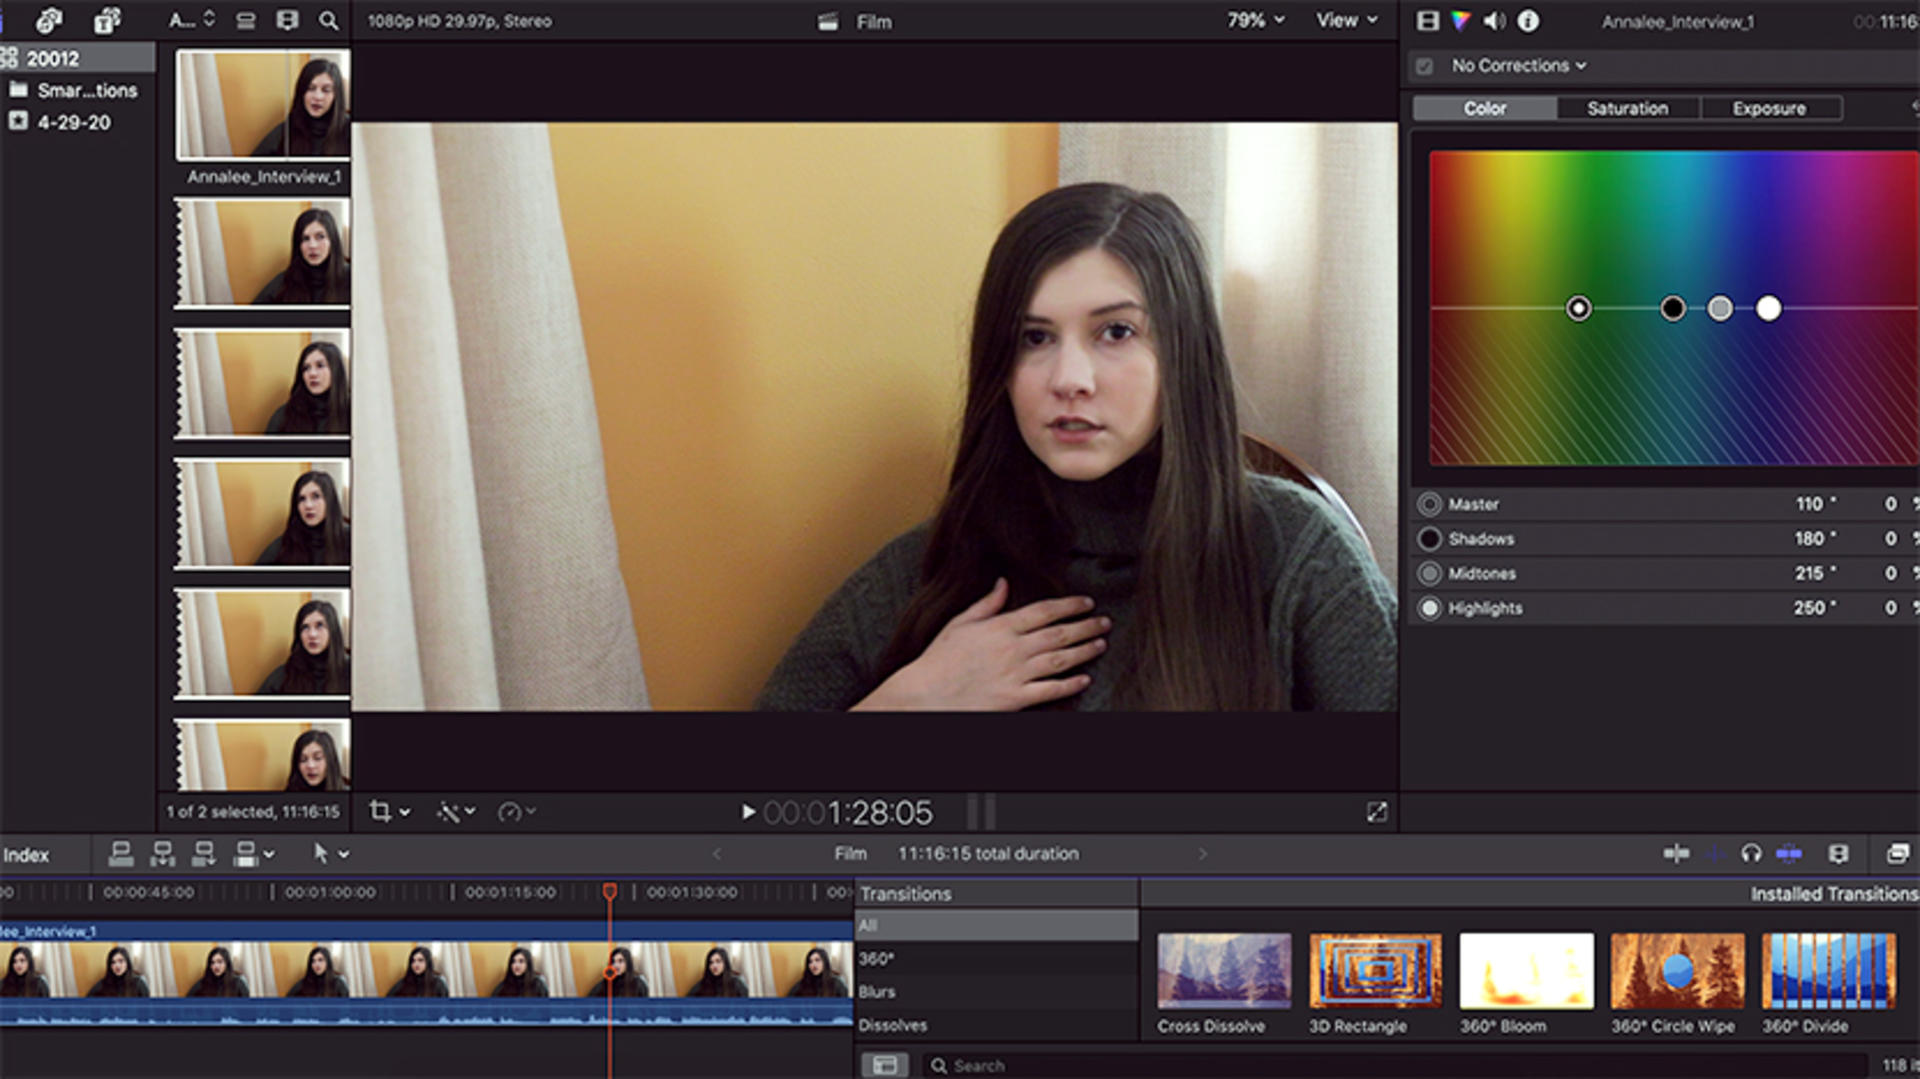Screen dimensions: 1920x1079
Task: Toggle the snapping icon
Action: click(1789, 853)
